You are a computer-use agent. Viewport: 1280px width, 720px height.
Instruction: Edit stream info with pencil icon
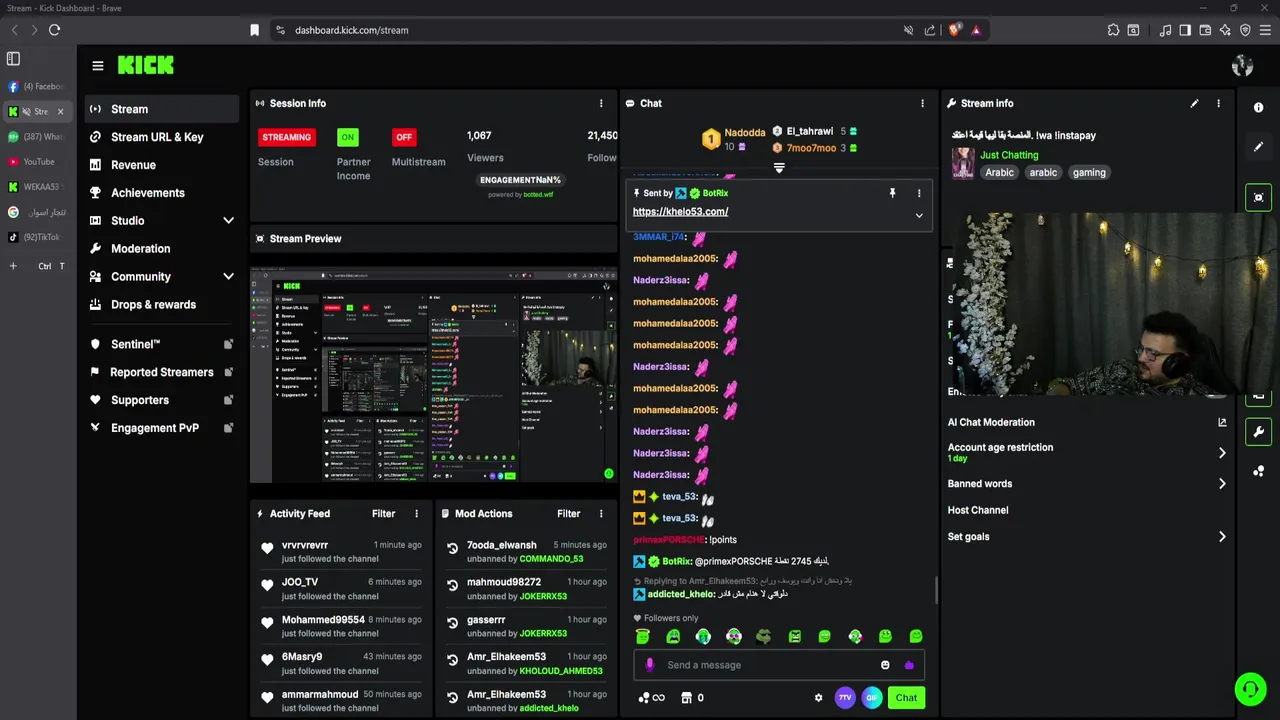coord(1194,103)
